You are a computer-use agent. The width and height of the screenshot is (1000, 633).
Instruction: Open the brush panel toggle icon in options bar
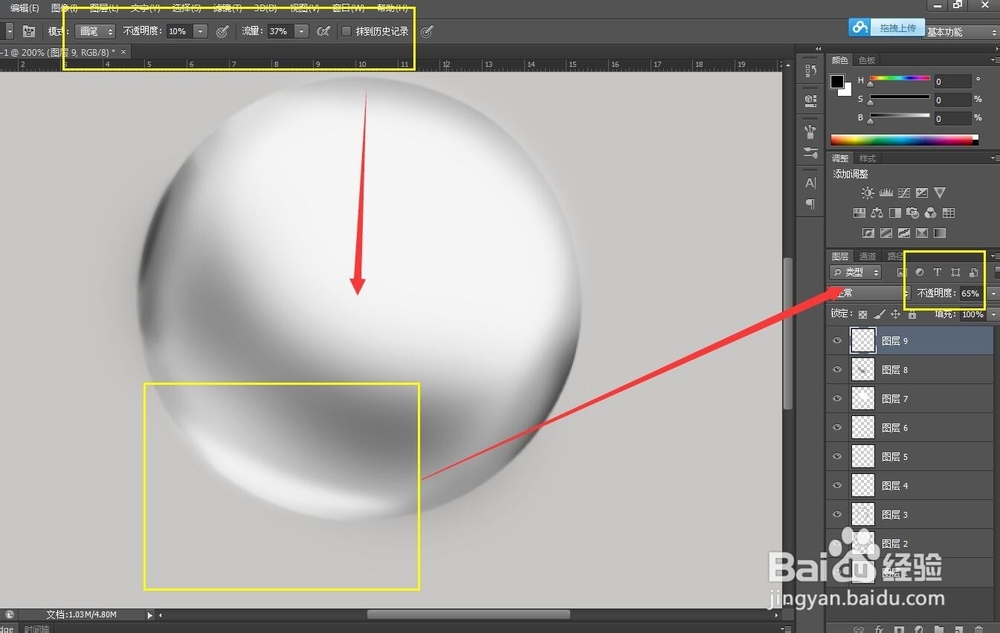[29, 31]
